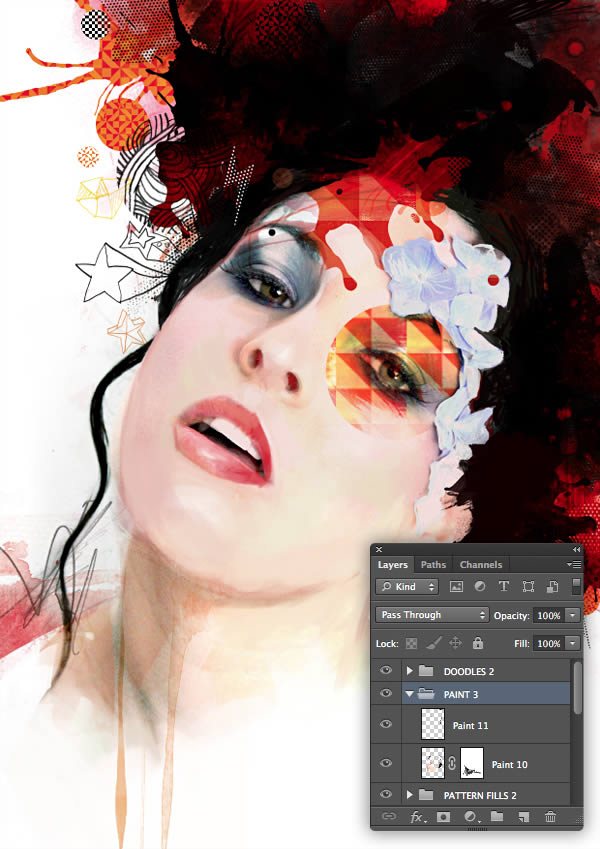Filter layers by pixel layers icon

(x=456, y=586)
